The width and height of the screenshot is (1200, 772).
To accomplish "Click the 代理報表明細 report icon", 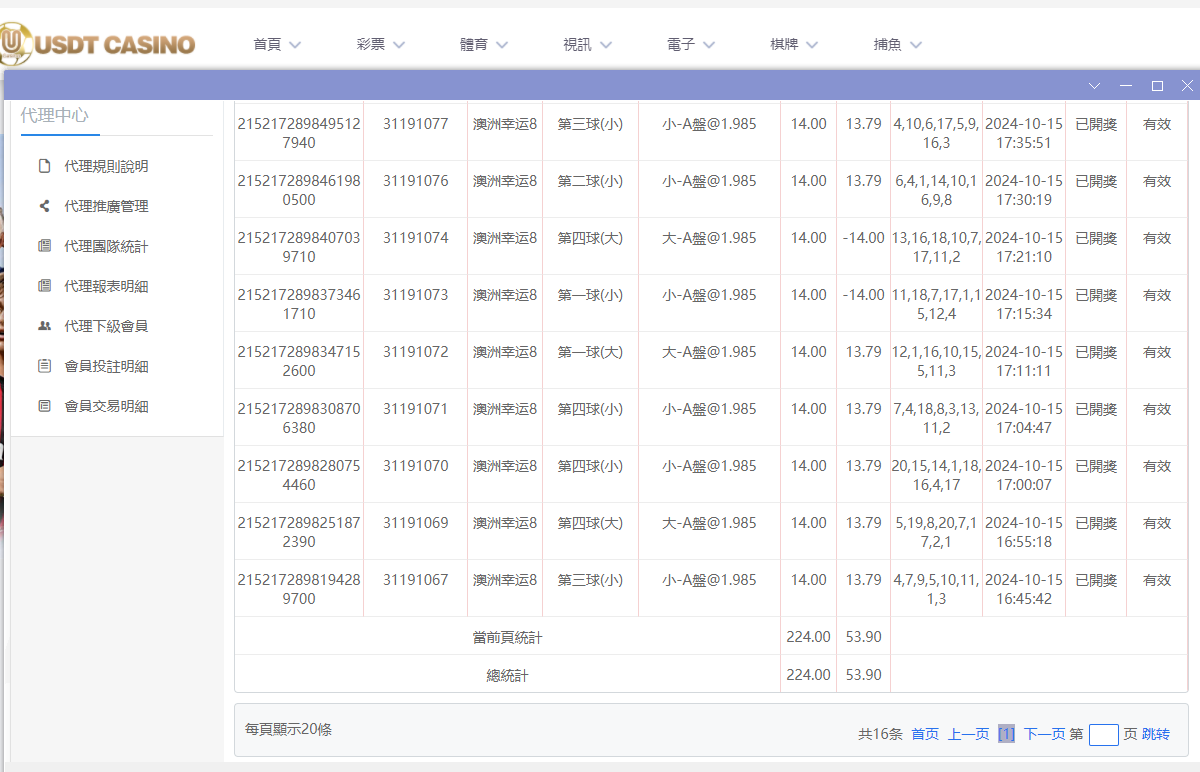I will click(43, 286).
